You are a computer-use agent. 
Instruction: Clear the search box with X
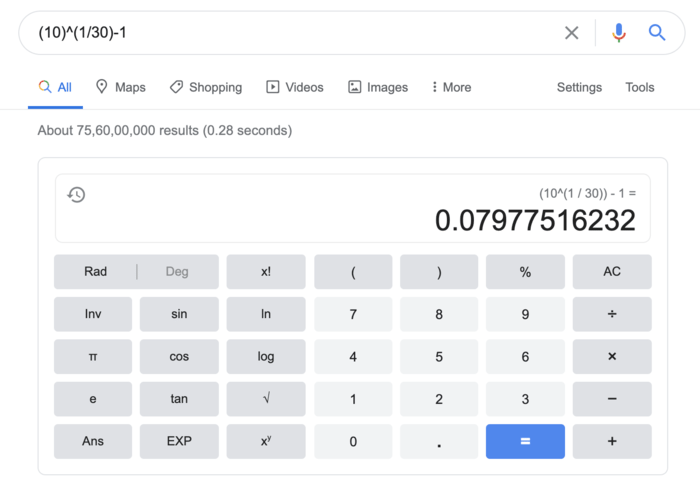(571, 33)
